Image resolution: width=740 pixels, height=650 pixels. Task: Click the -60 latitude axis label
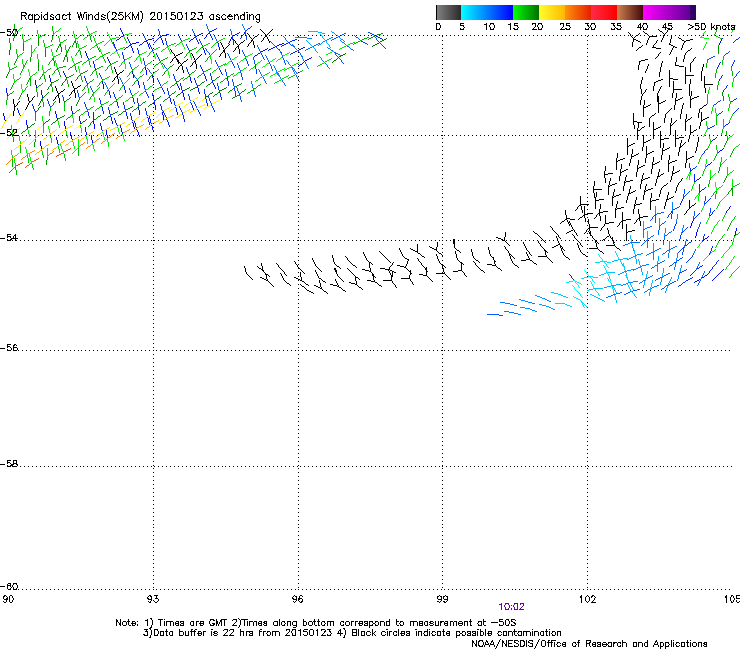[9, 586]
